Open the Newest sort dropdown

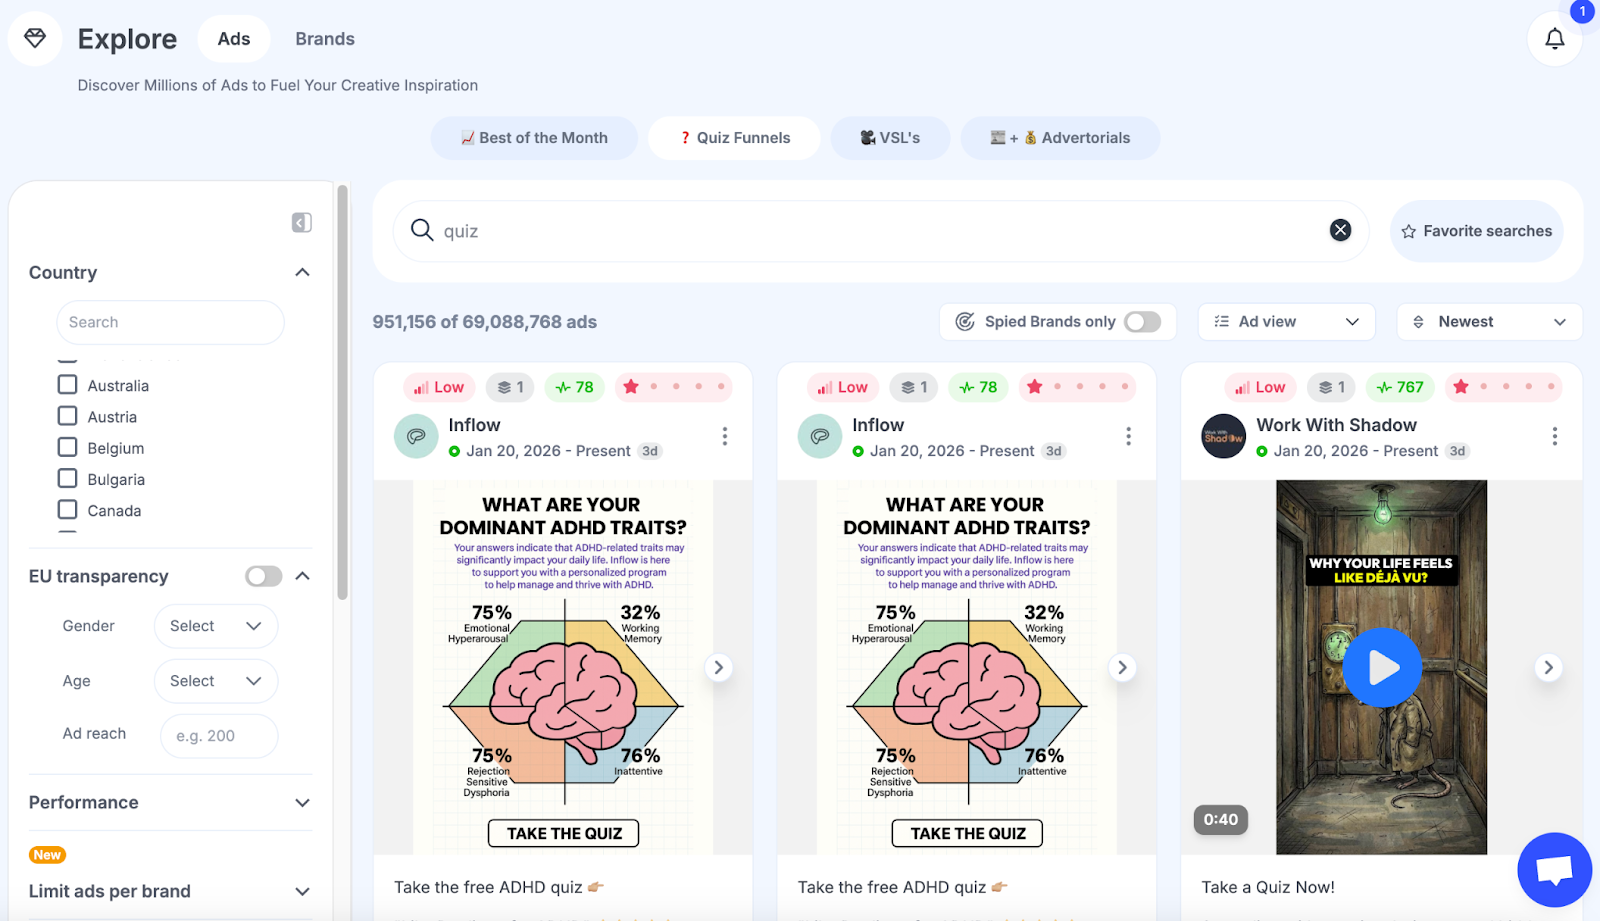point(1489,322)
